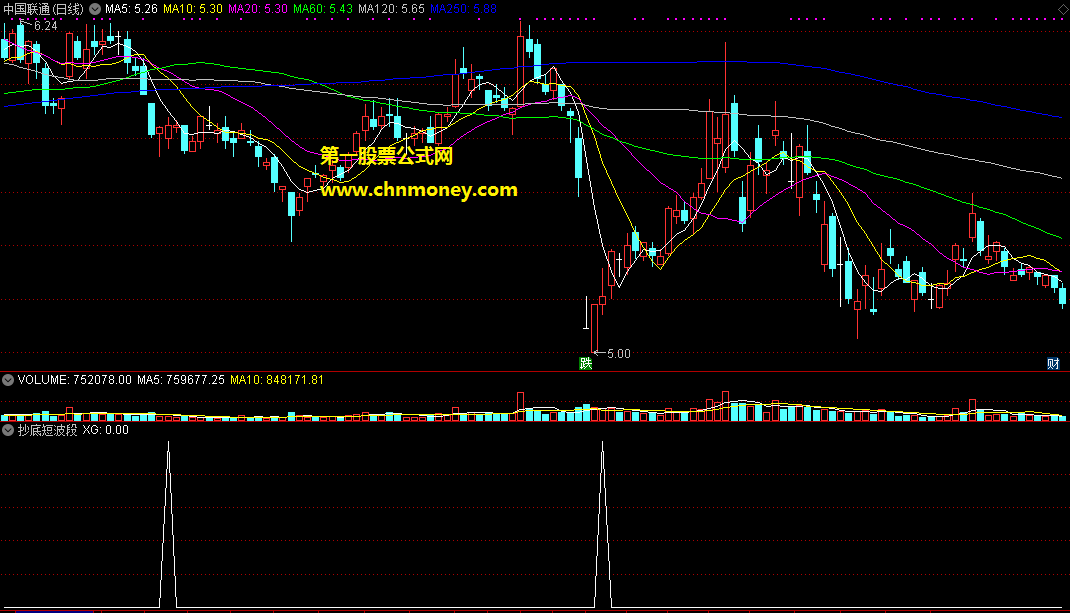Click the 6.24 high price marker
This screenshot has width=1070, height=613.
pos(46,26)
